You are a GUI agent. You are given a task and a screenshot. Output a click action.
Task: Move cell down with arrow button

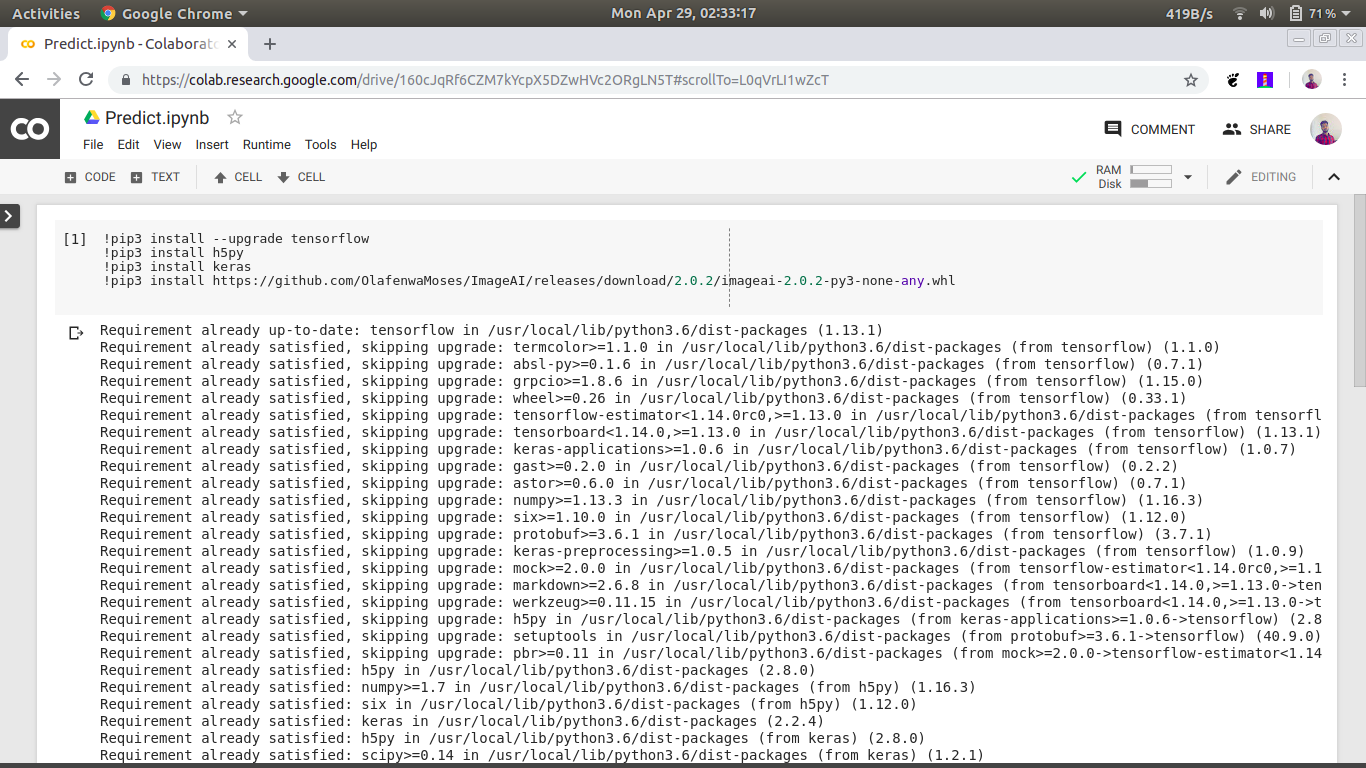coord(301,177)
